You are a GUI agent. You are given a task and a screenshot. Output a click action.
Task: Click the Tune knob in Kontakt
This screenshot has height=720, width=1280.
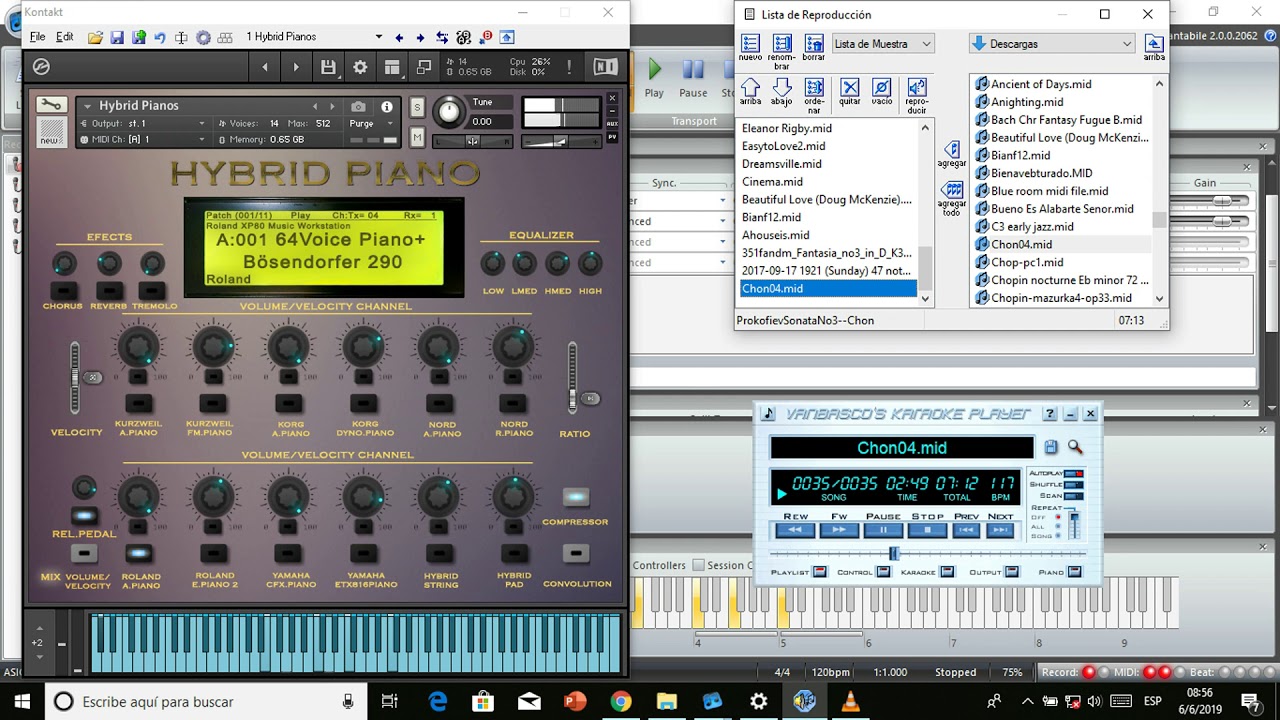click(x=450, y=110)
